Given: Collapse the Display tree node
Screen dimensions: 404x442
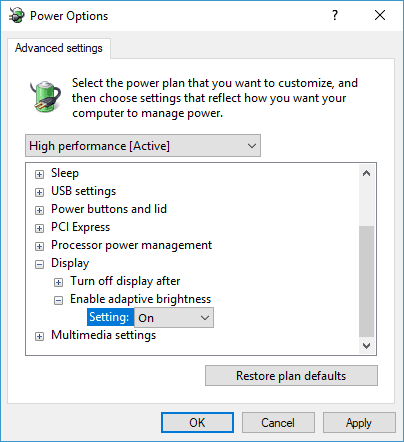Looking at the screenshot, I should click(x=39, y=265).
